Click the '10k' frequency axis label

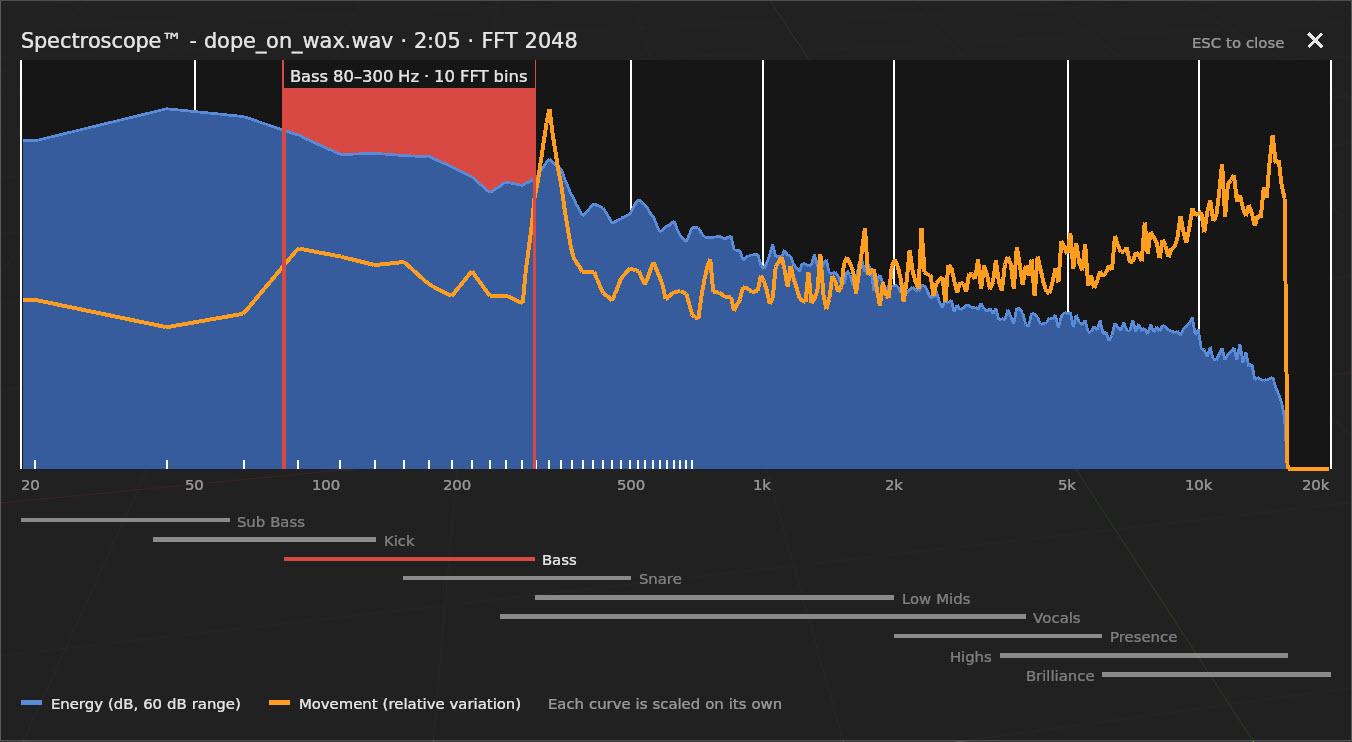[x=1199, y=486]
